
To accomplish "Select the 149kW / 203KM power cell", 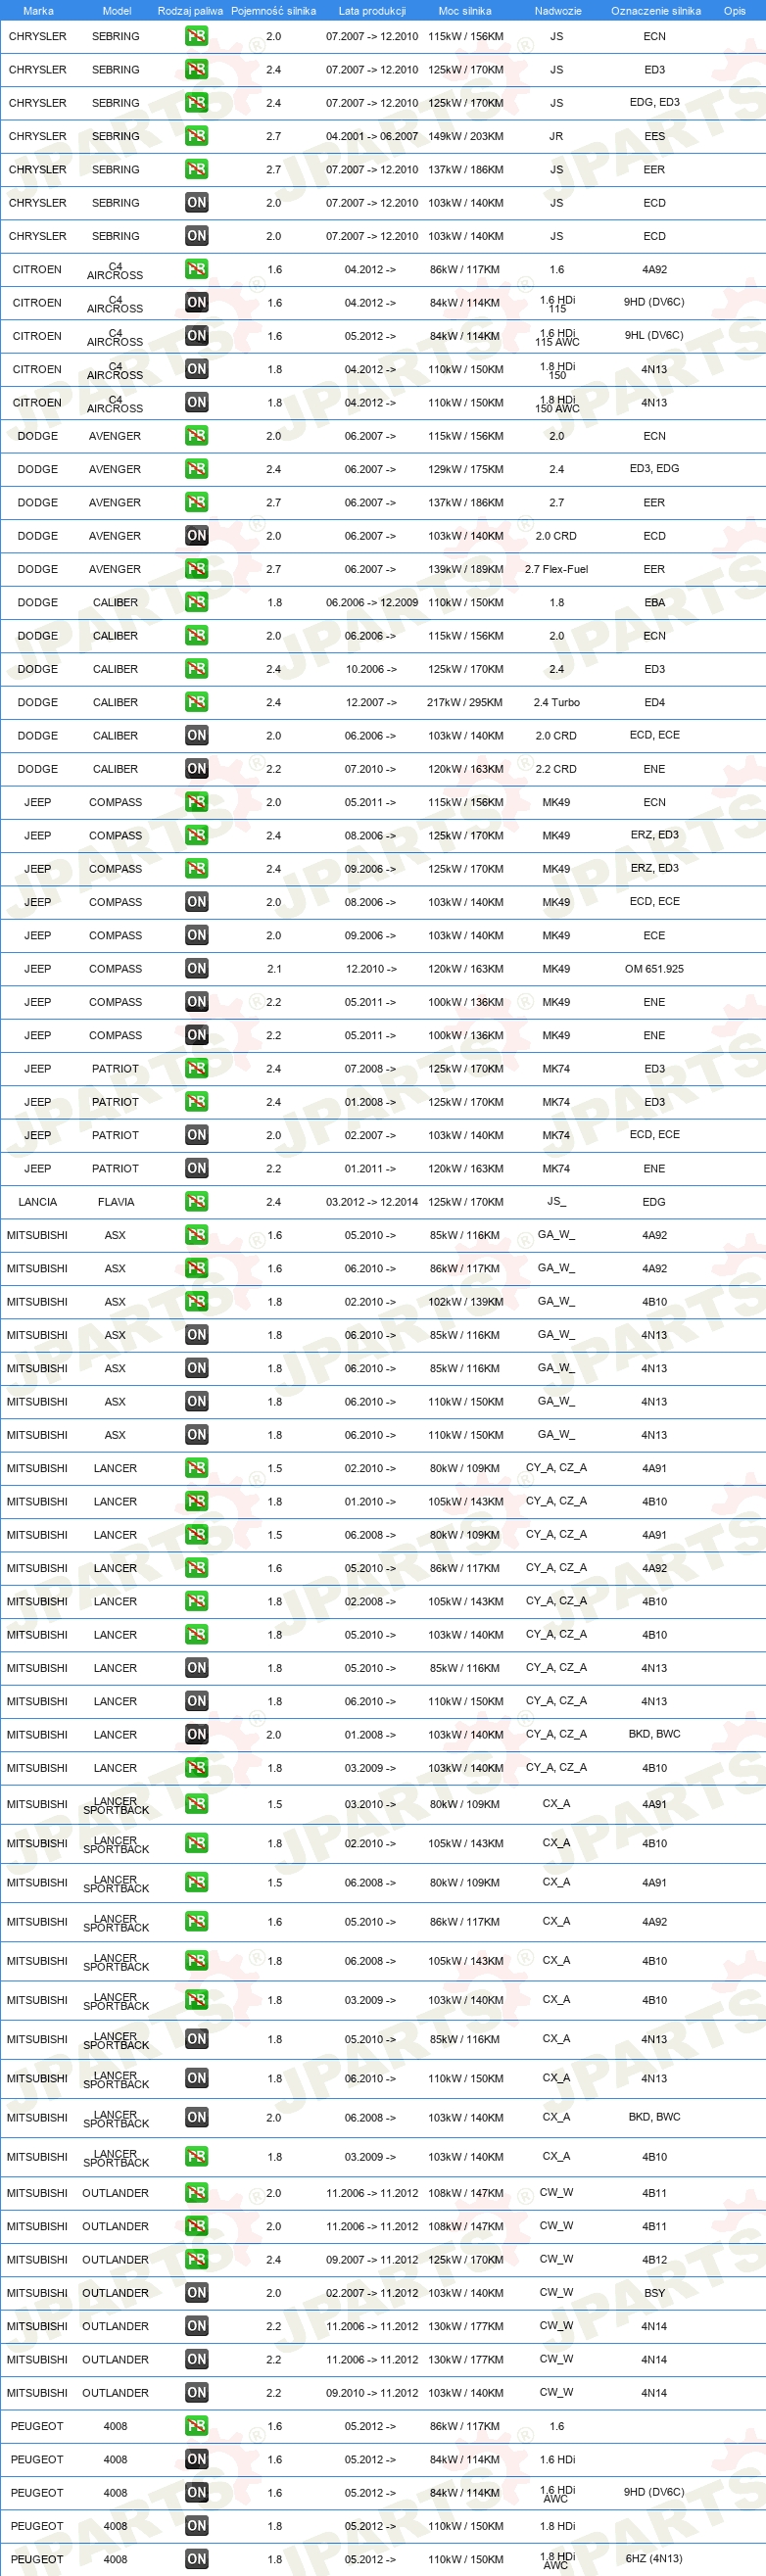I will (x=465, y=136).
